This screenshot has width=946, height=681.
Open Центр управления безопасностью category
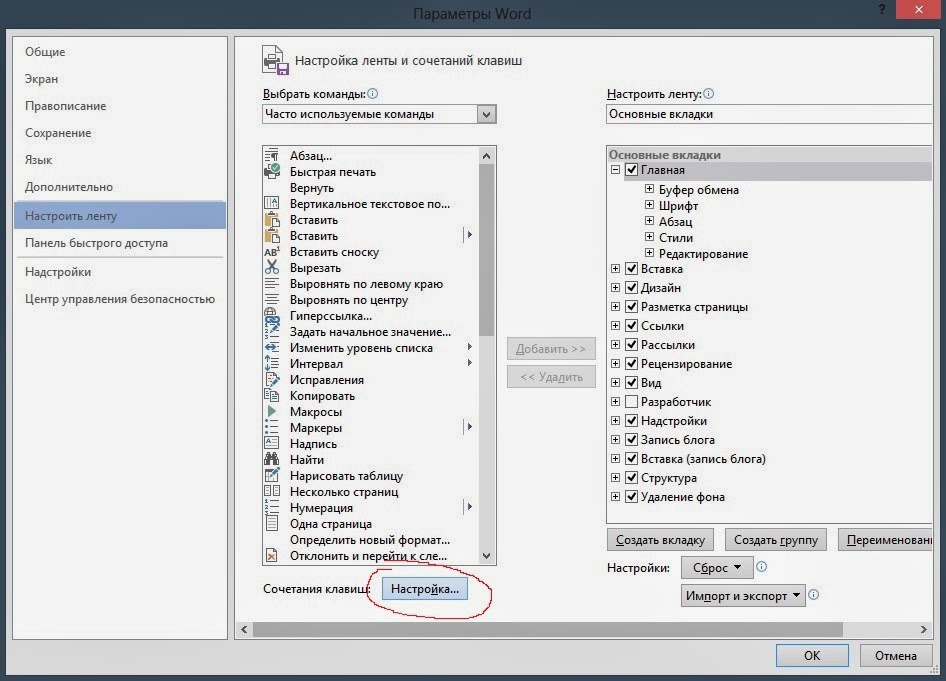tap(120, 299)
